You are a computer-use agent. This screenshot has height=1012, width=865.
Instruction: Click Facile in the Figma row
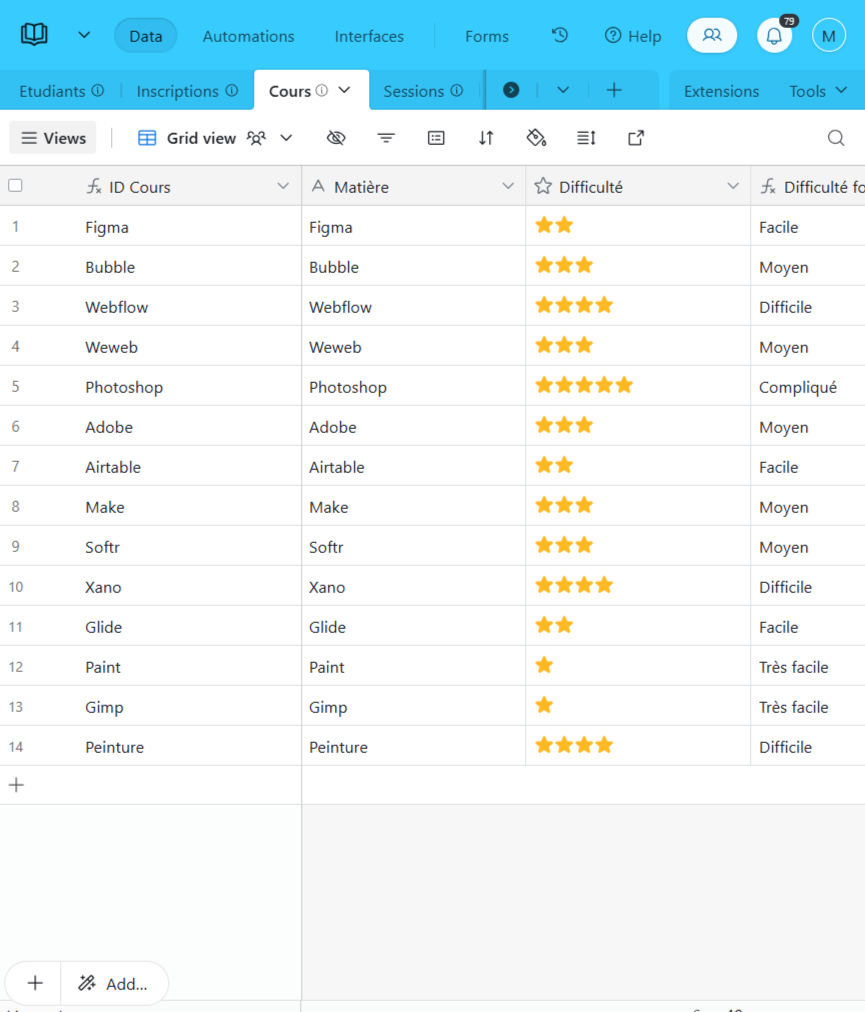pos(778,227)
